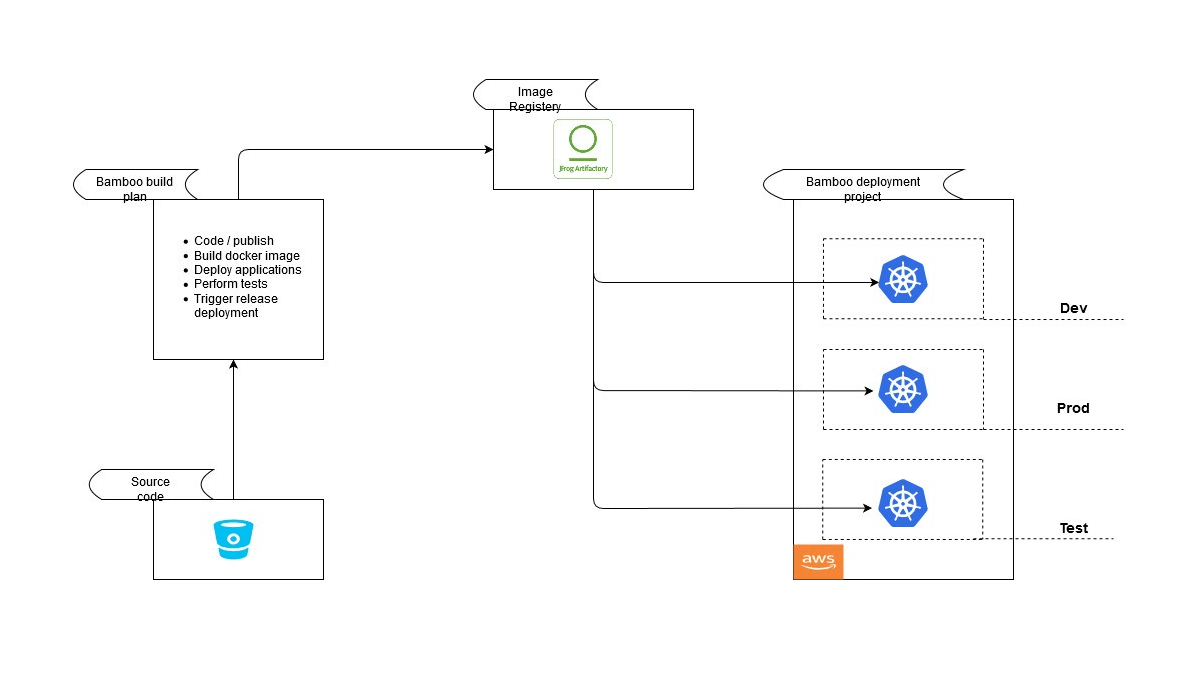
Task: Select the Bitbucket bucket icon
Action: point(233,539)
